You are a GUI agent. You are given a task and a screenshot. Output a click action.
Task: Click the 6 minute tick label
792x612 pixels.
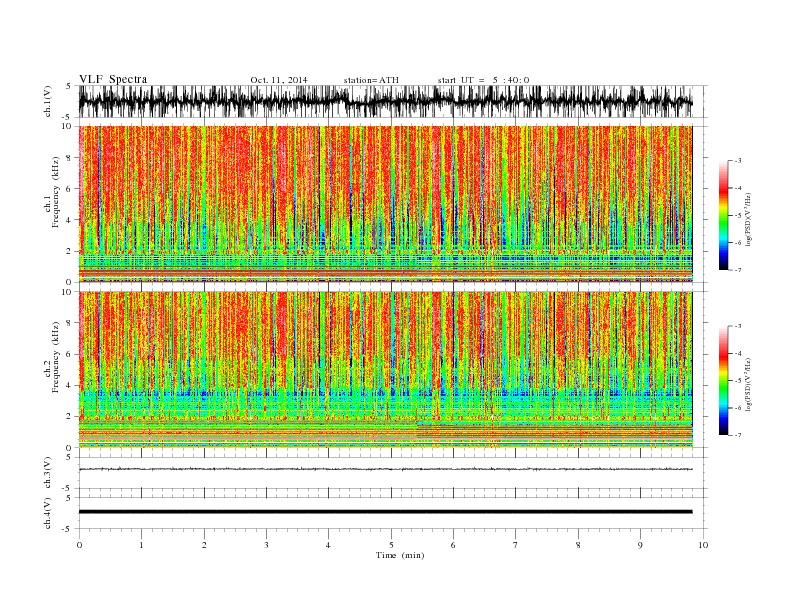tap(453, 545)
